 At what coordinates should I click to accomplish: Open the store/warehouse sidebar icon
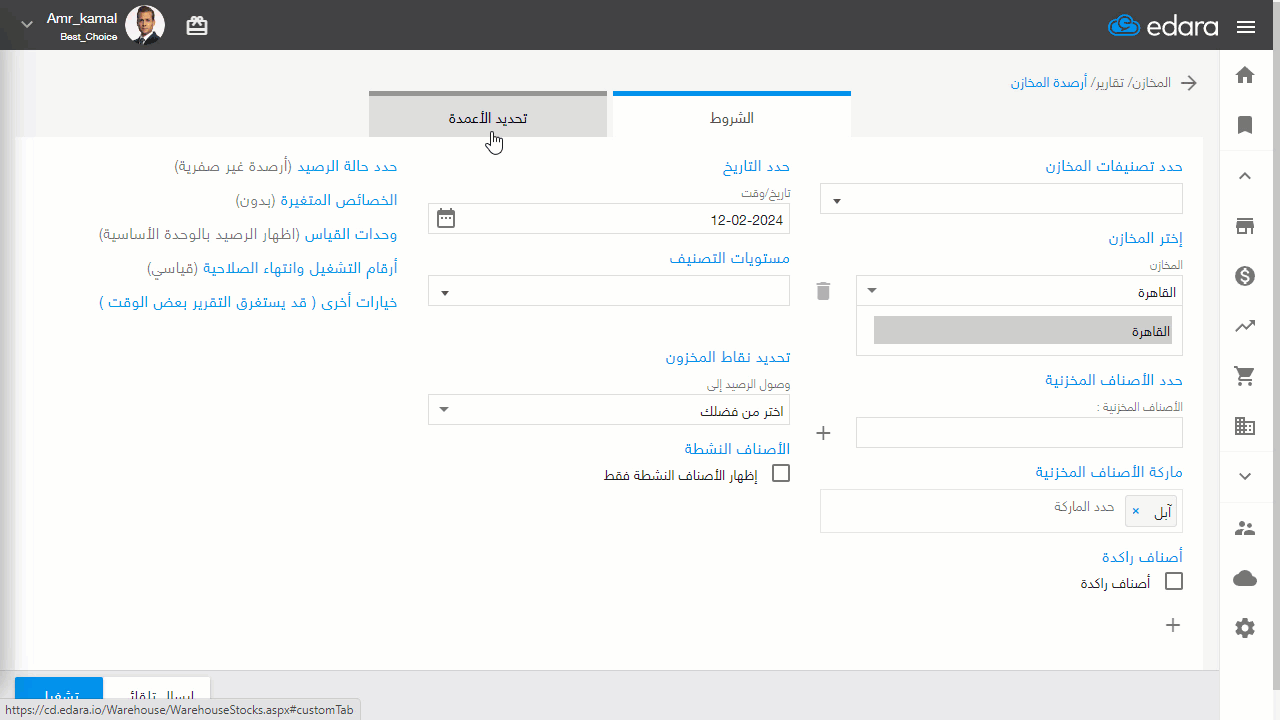[x=1245, y=226]
